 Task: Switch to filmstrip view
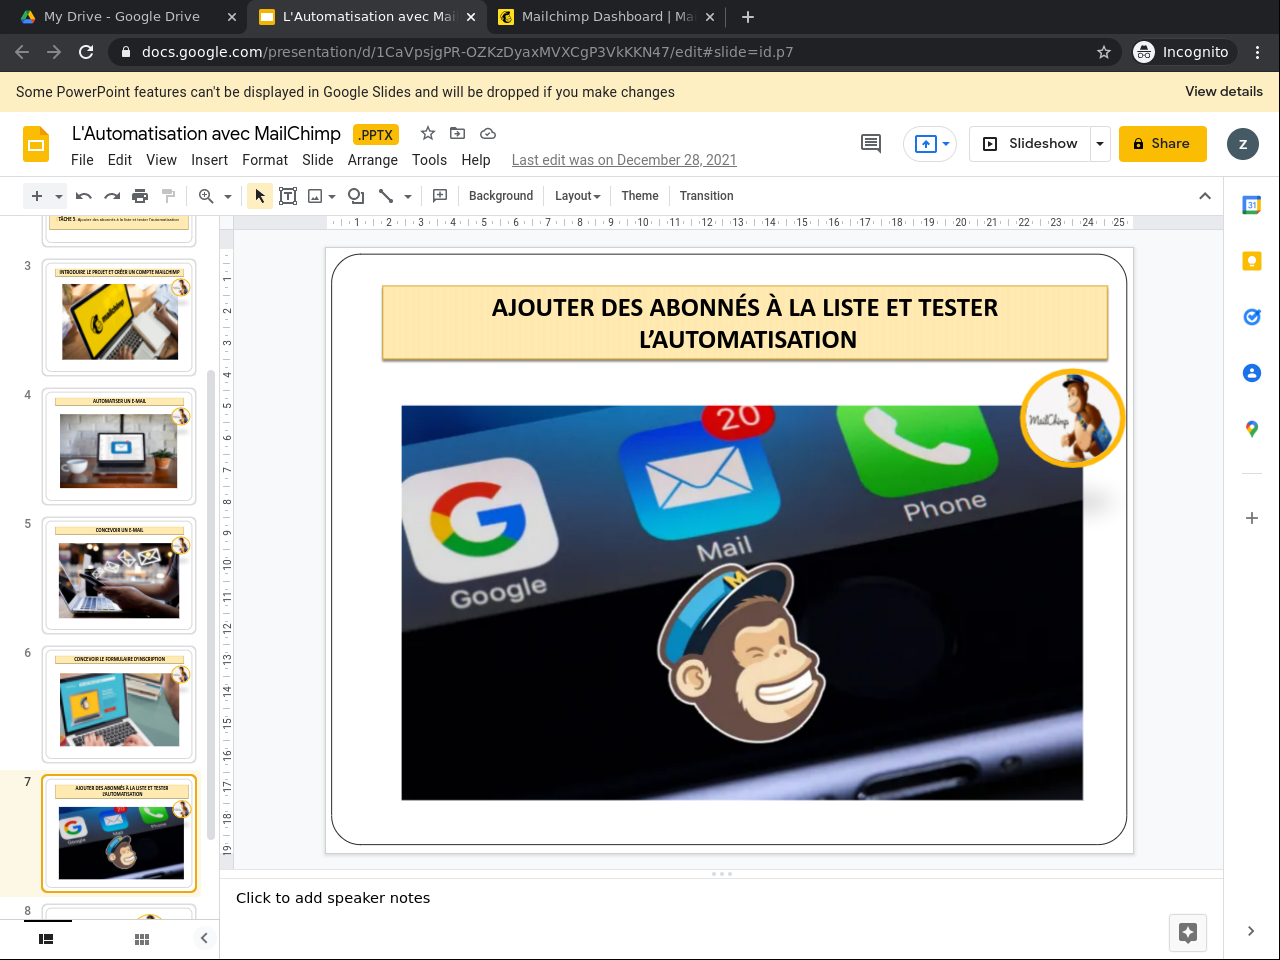[46, 939]
